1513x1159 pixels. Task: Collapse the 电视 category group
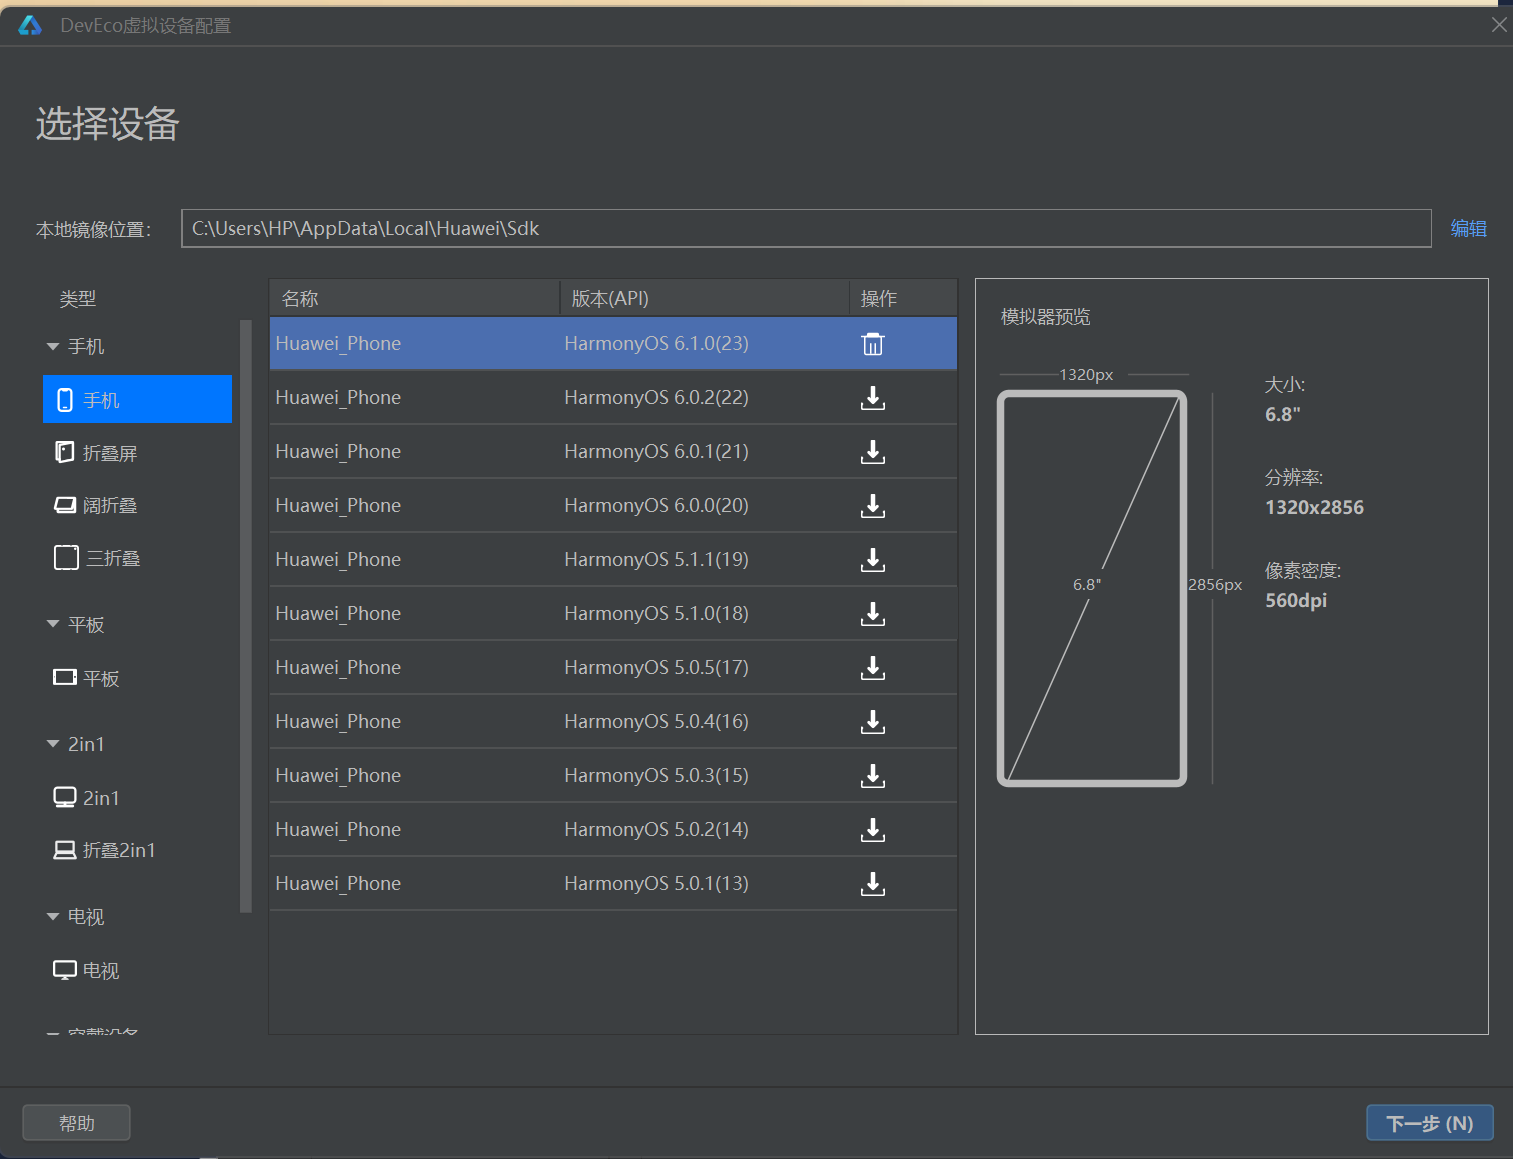[x=53, y=916]
